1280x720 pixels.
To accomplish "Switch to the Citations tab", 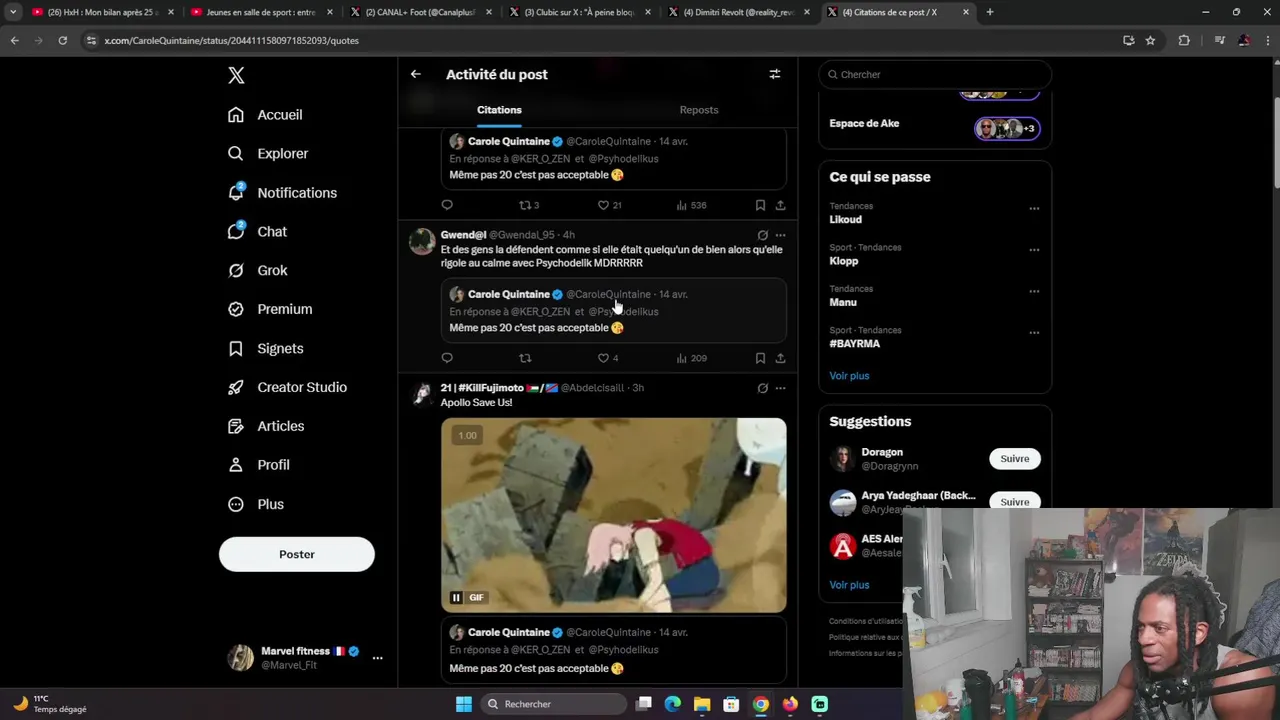I will click(x=499, y=110).
